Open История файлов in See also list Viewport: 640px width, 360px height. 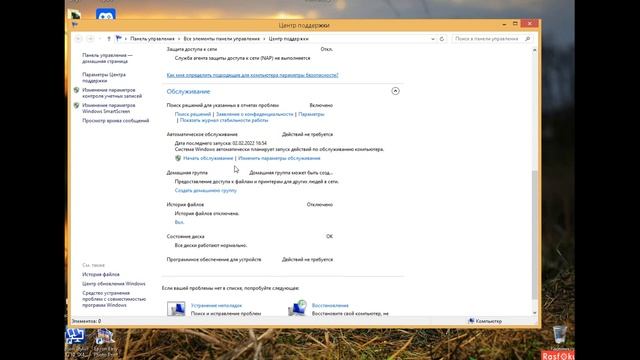(101, 275)
